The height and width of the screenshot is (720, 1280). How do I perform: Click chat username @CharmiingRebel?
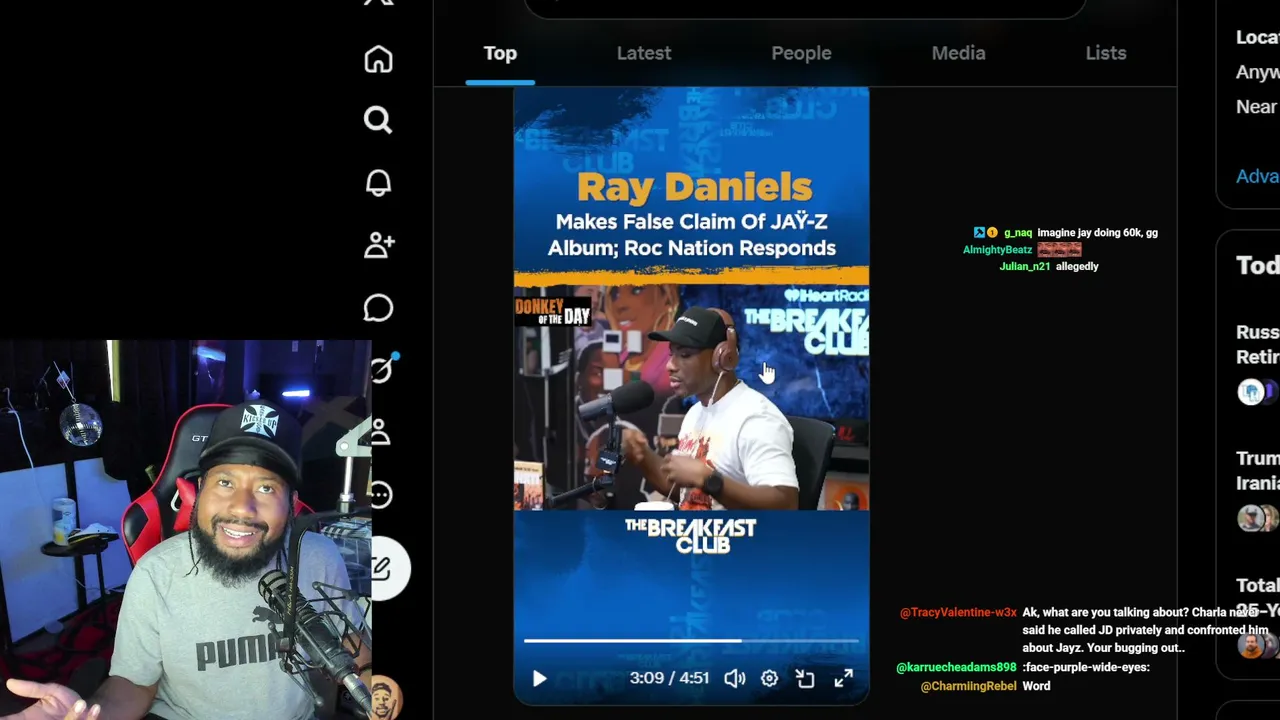[968, 686]
